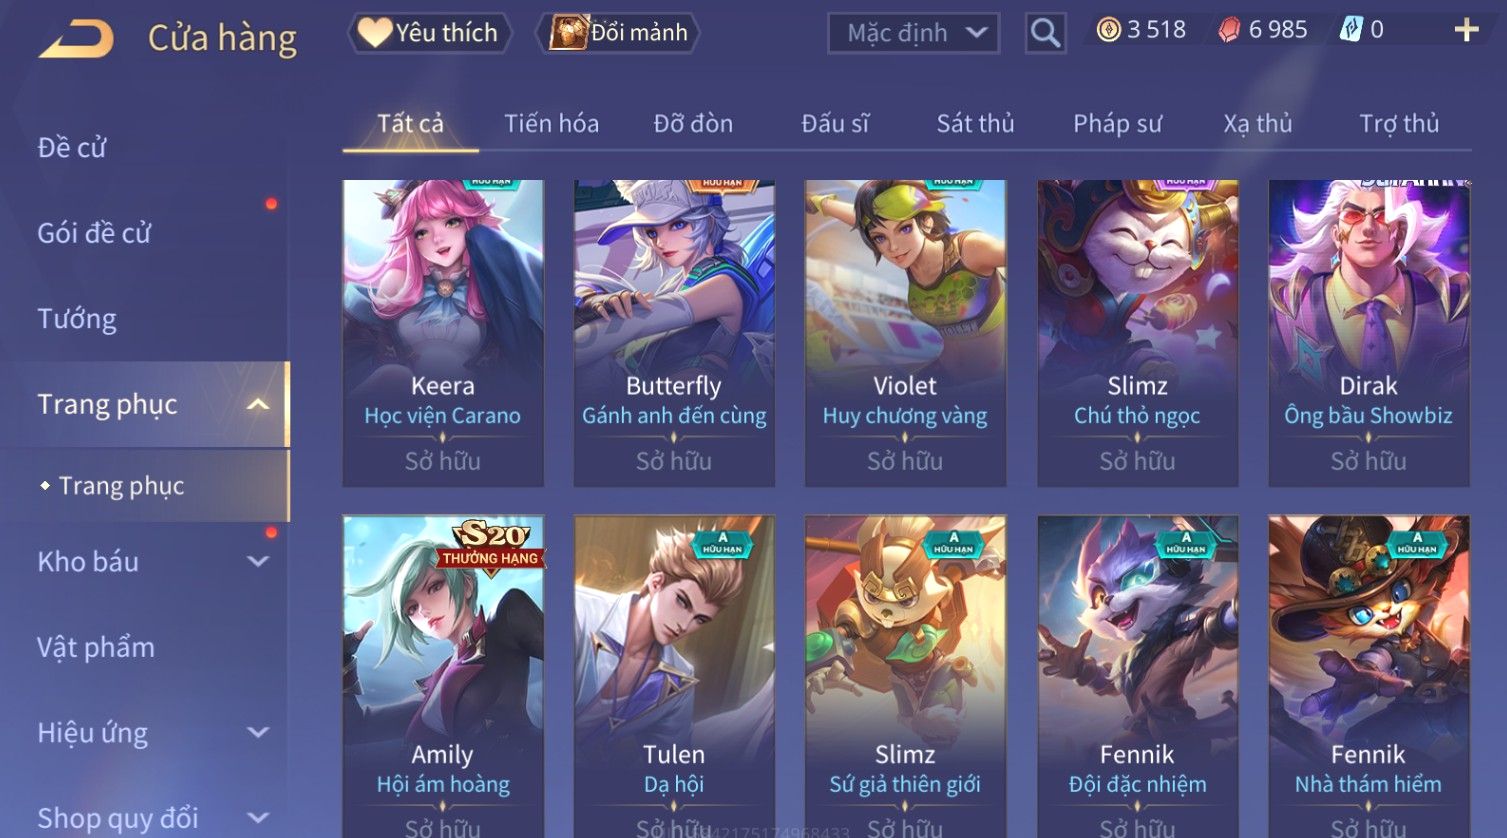Screen dimensions: 1507x838
Task: Tap the plus icon to add currency
Action: coord(1466,30)
